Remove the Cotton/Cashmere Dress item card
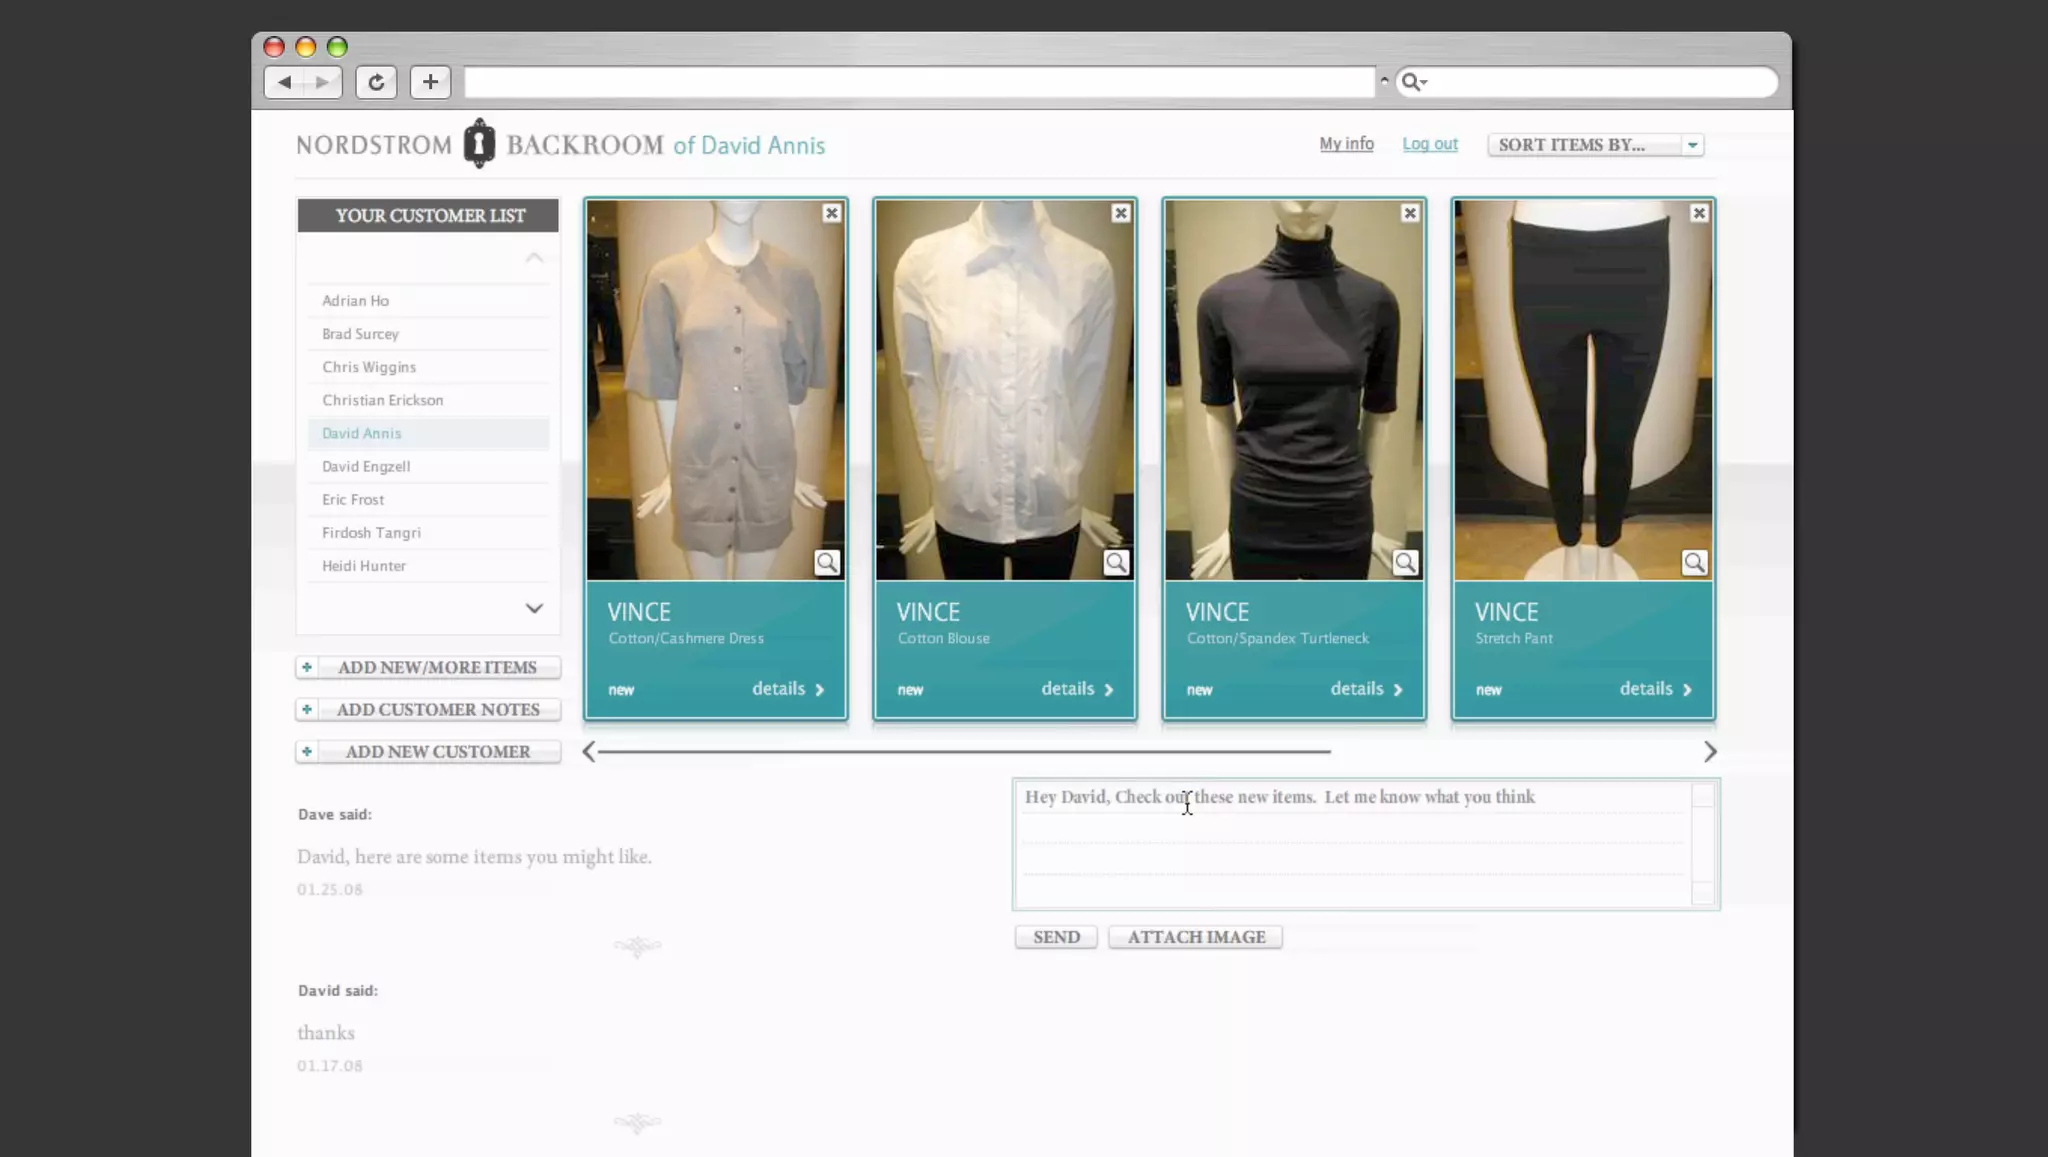Image resolution: width=2048 pixels, height=1157 pixels. point(831,213)
